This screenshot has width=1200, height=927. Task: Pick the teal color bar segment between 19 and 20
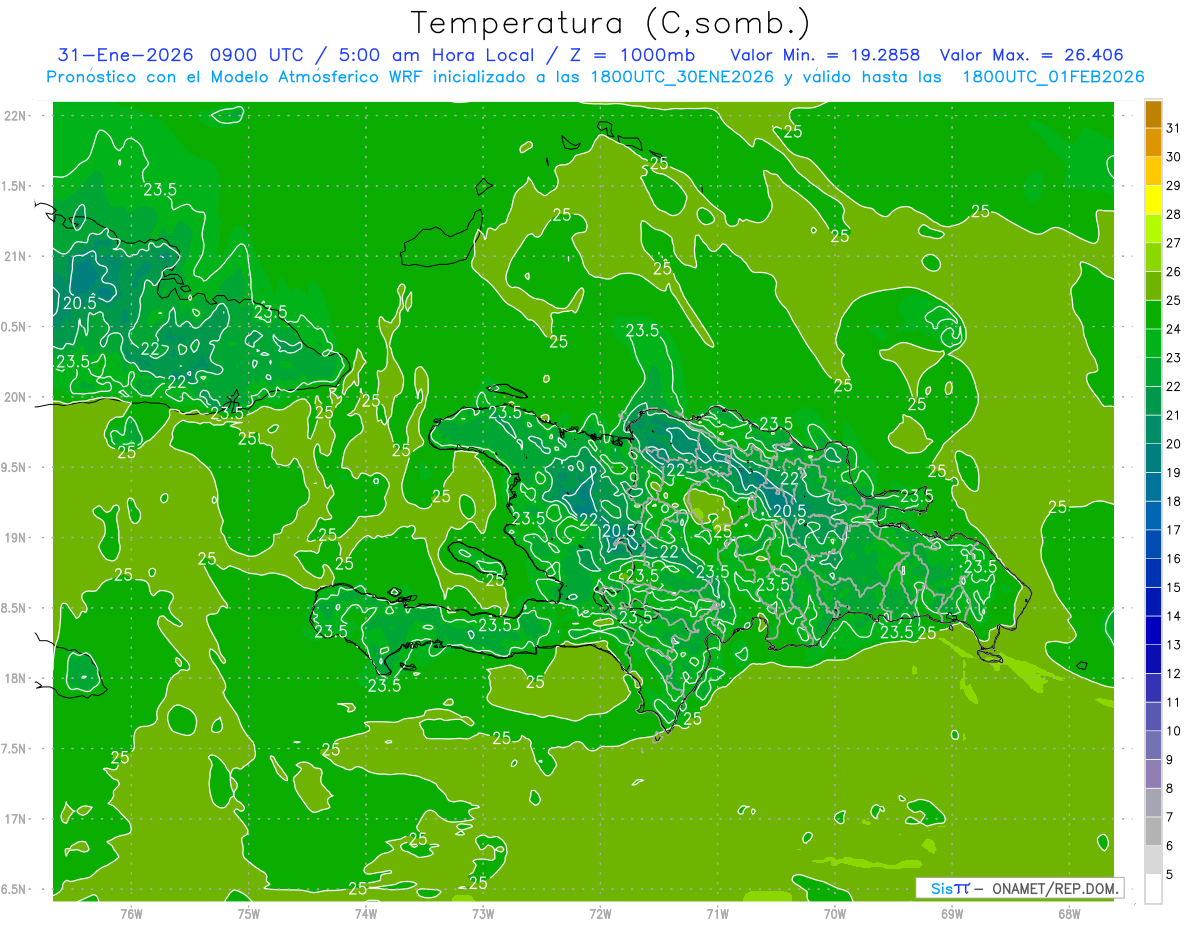coord(1153,459)
